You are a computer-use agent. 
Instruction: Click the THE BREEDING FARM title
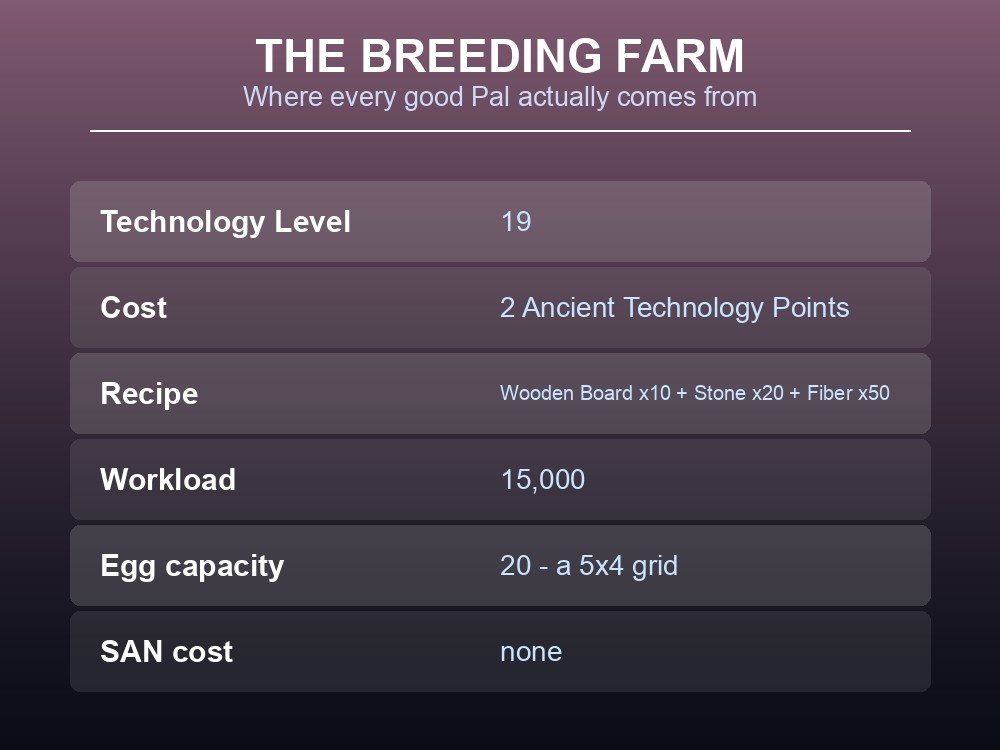point(500,56)
